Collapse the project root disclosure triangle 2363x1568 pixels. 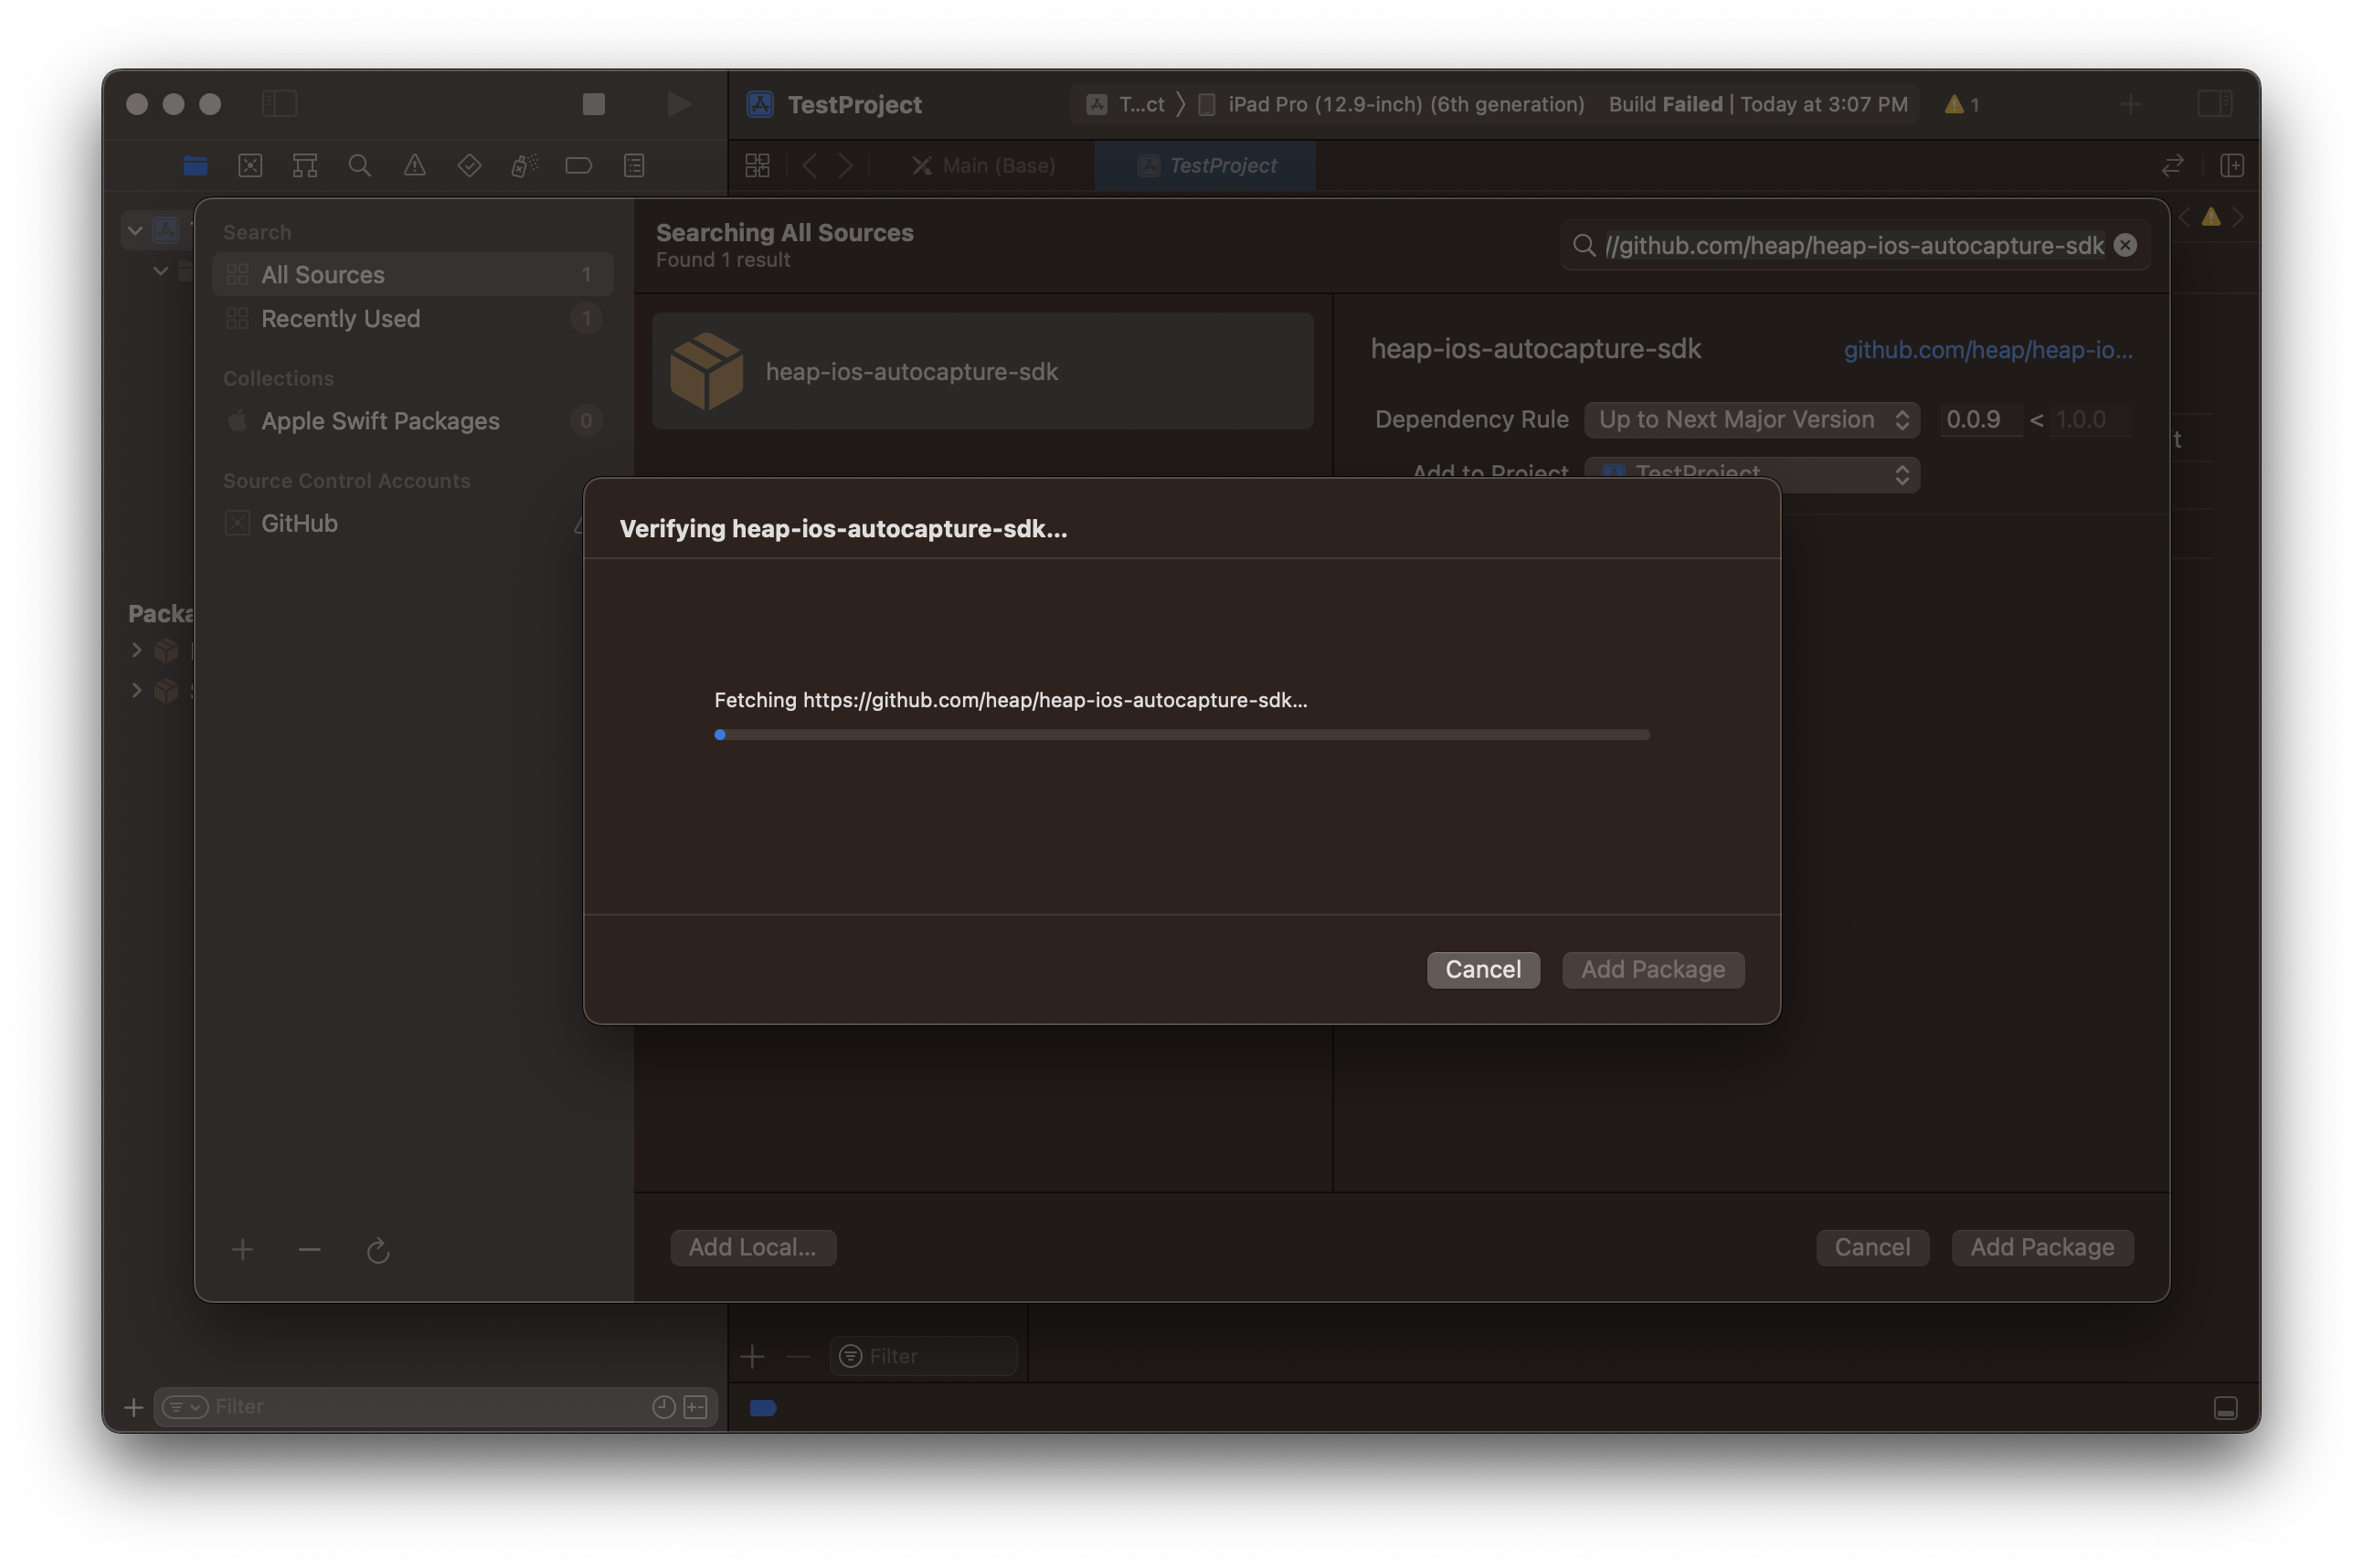(x=135, y=231)
